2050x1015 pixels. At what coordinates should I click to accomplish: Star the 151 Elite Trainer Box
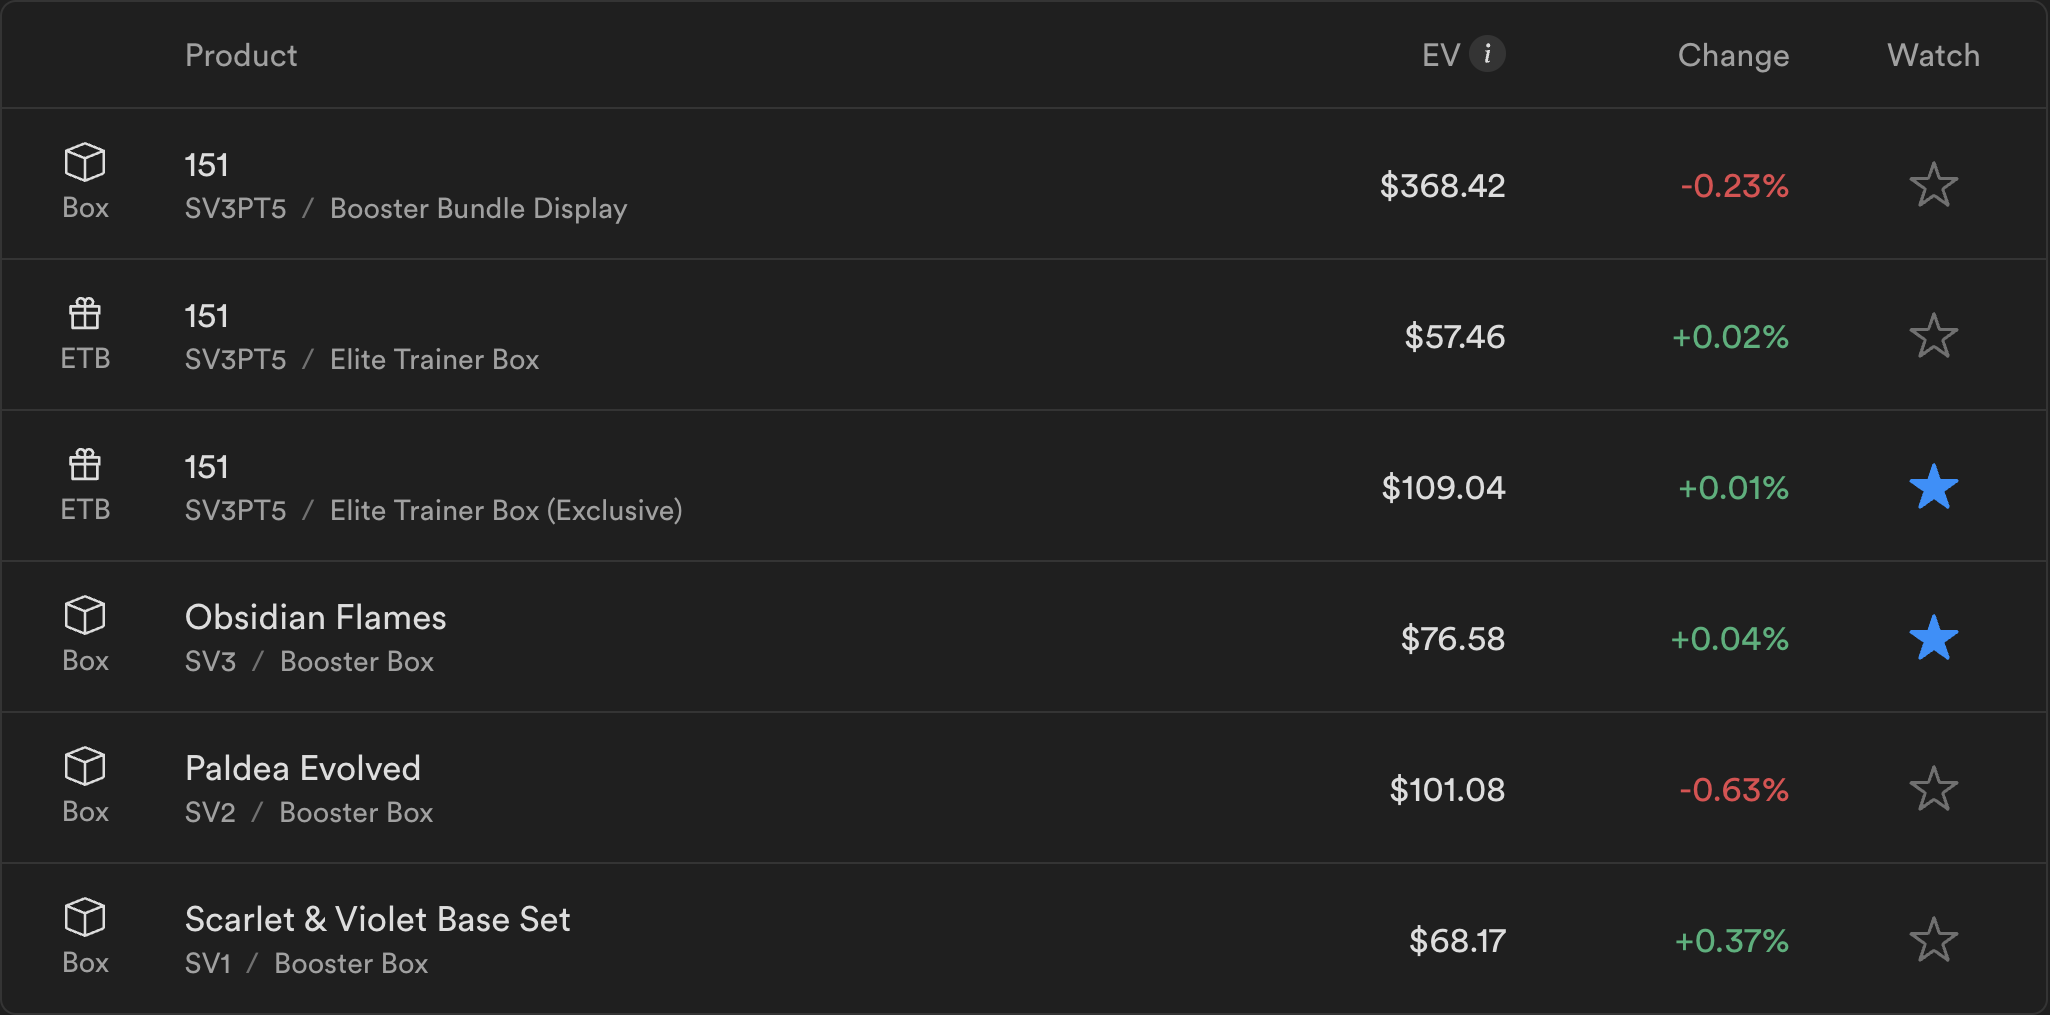tap(1933, 336)
